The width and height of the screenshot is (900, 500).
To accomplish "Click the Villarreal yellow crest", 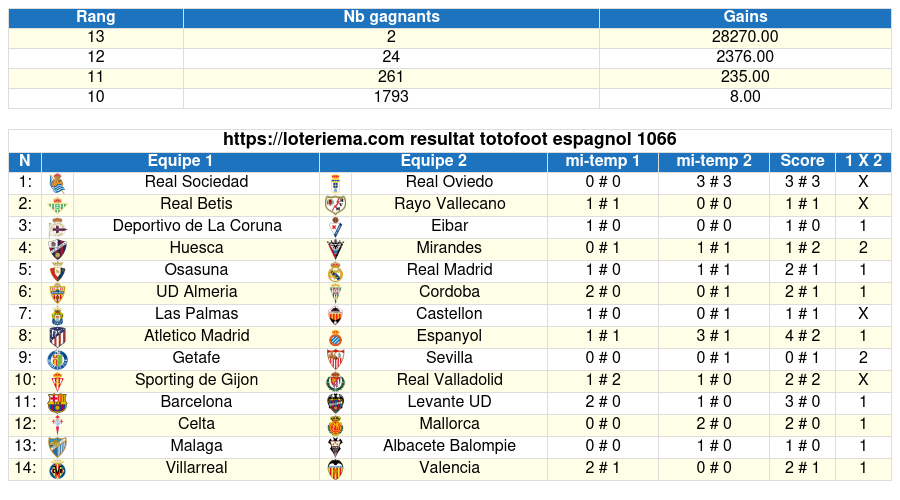I will click(x=57, y=469).
